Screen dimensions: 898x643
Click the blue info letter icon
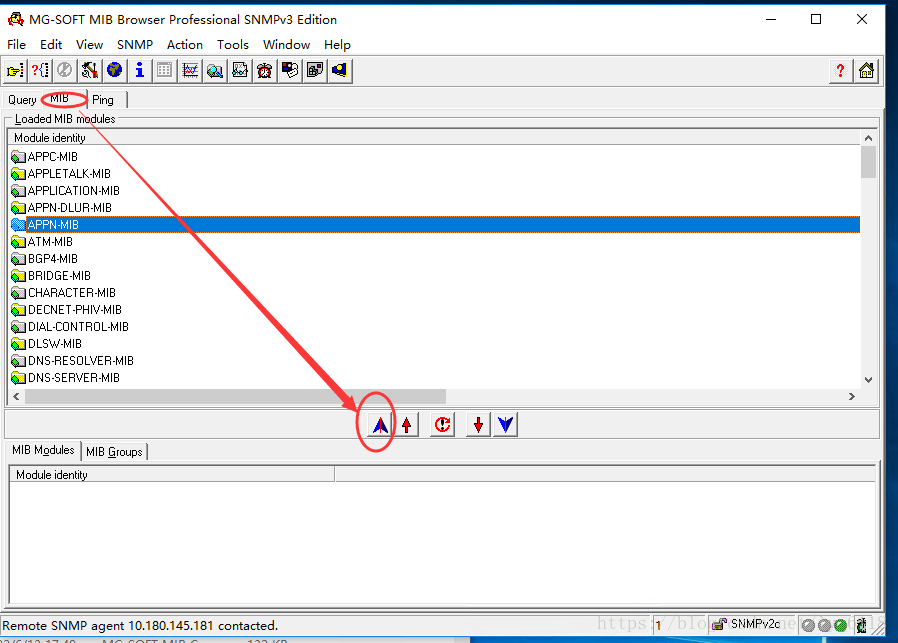point(139,70)
